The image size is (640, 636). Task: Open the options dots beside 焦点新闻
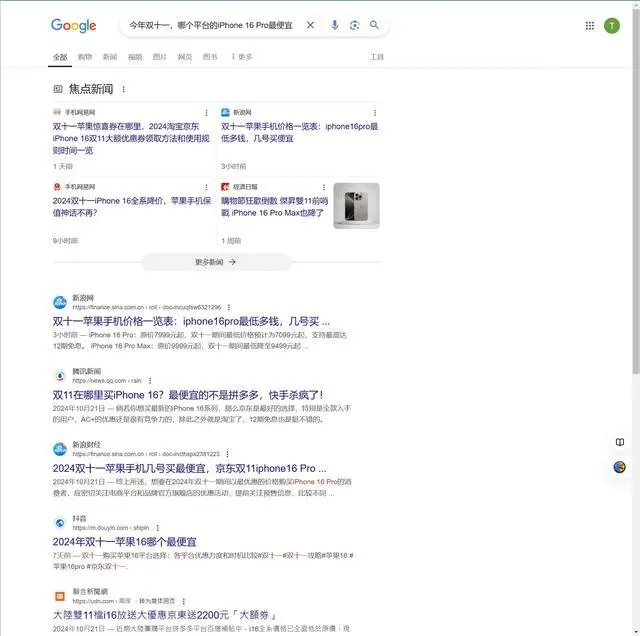pyautogui.click(x=124, y=89)
